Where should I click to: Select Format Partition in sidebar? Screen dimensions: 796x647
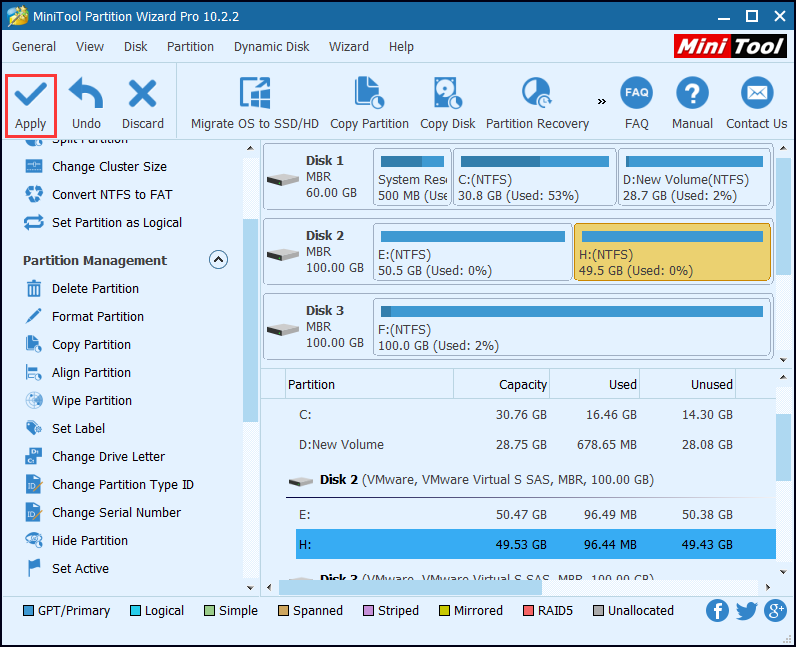pyautogui.click(x=84, y=316)
